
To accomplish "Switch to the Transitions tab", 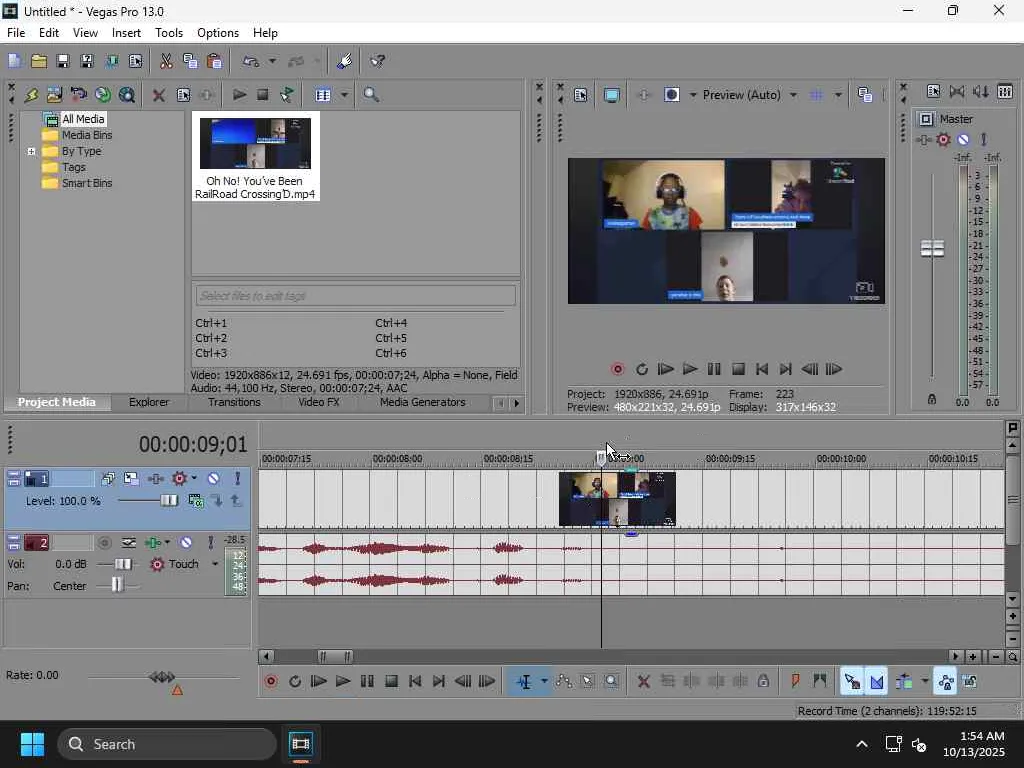I will click(234, 402).
